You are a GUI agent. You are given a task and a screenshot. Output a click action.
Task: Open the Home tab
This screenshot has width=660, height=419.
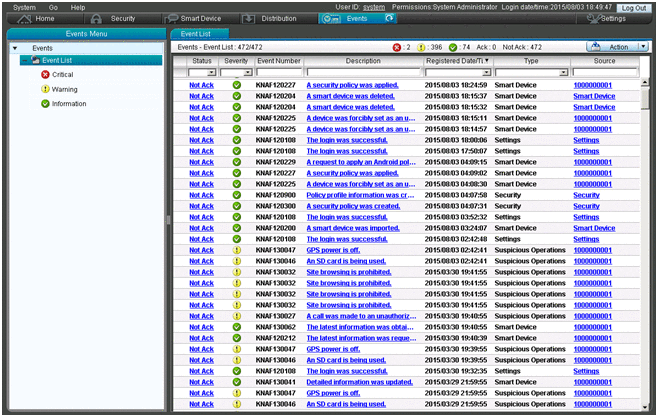click(x=38, y=19)
